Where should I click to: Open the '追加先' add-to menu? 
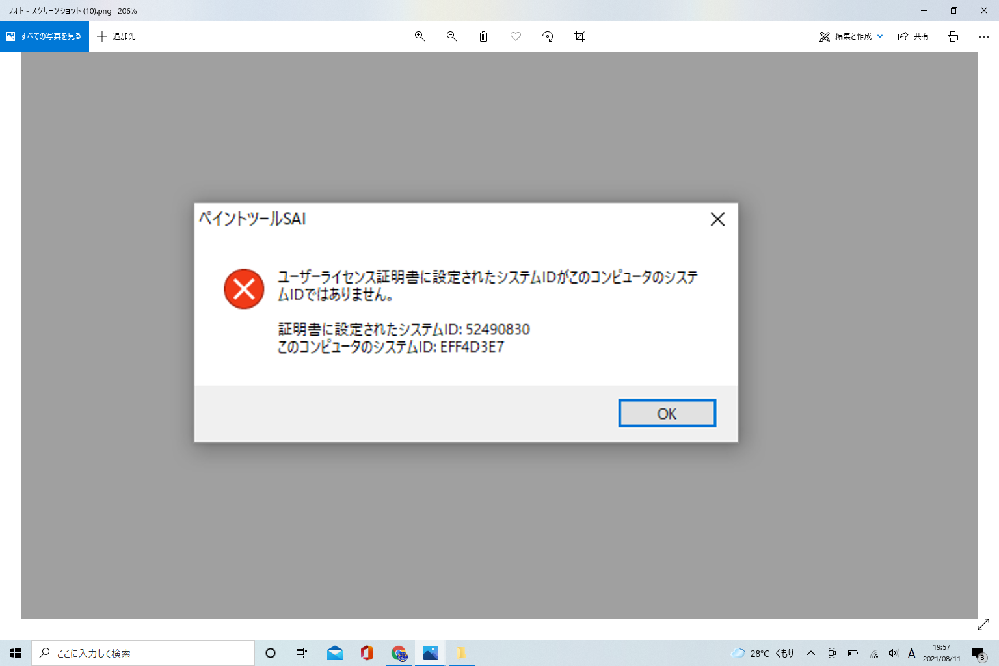click(x=116, y=36)
